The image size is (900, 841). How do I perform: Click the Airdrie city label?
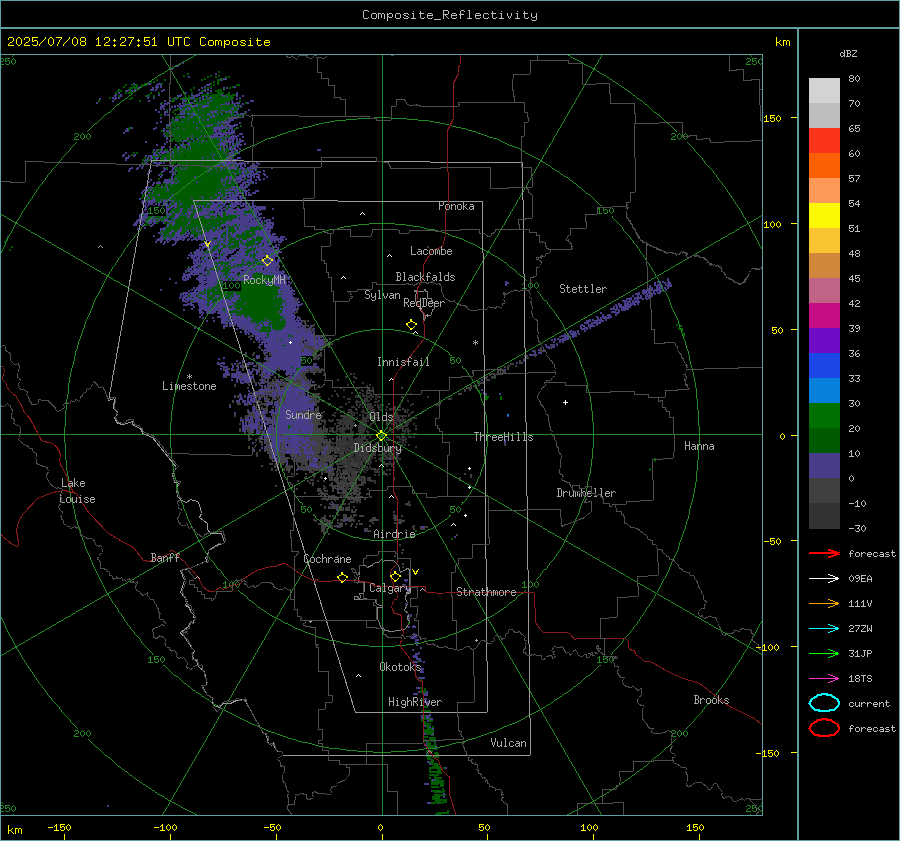394,534
